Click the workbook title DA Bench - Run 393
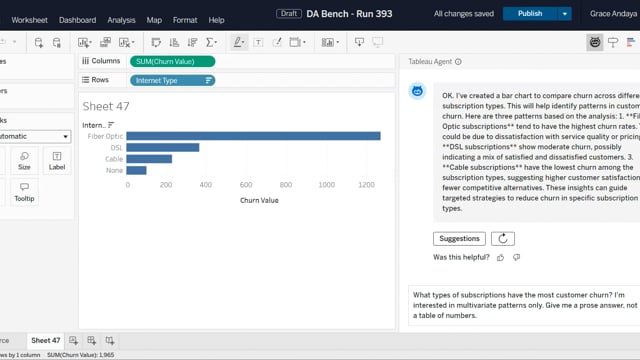Viewport: 640px width, 360px height. (x=349, y=14)
